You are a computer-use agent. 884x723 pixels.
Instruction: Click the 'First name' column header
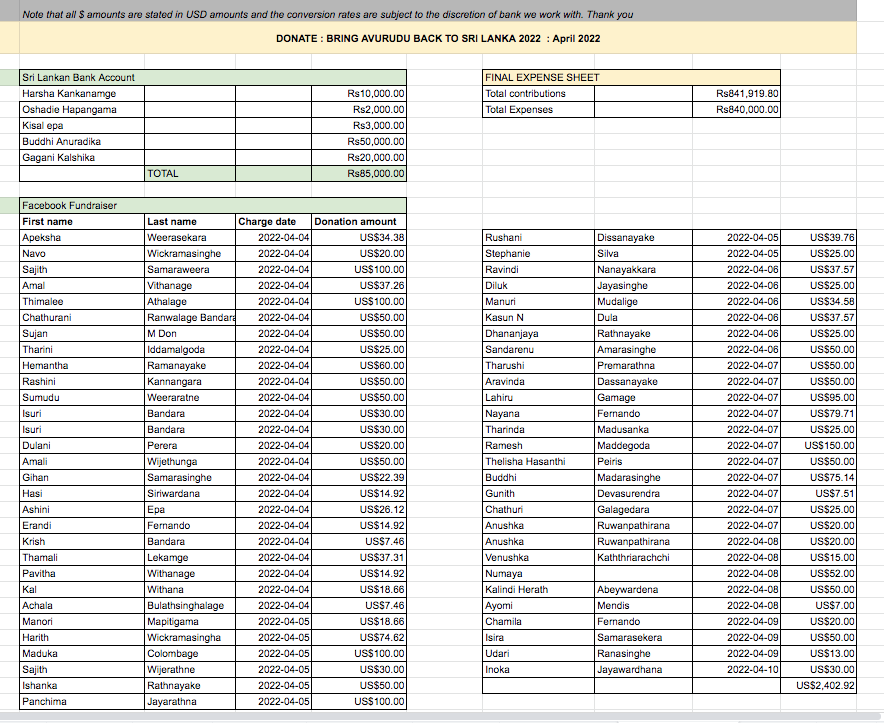82,222
